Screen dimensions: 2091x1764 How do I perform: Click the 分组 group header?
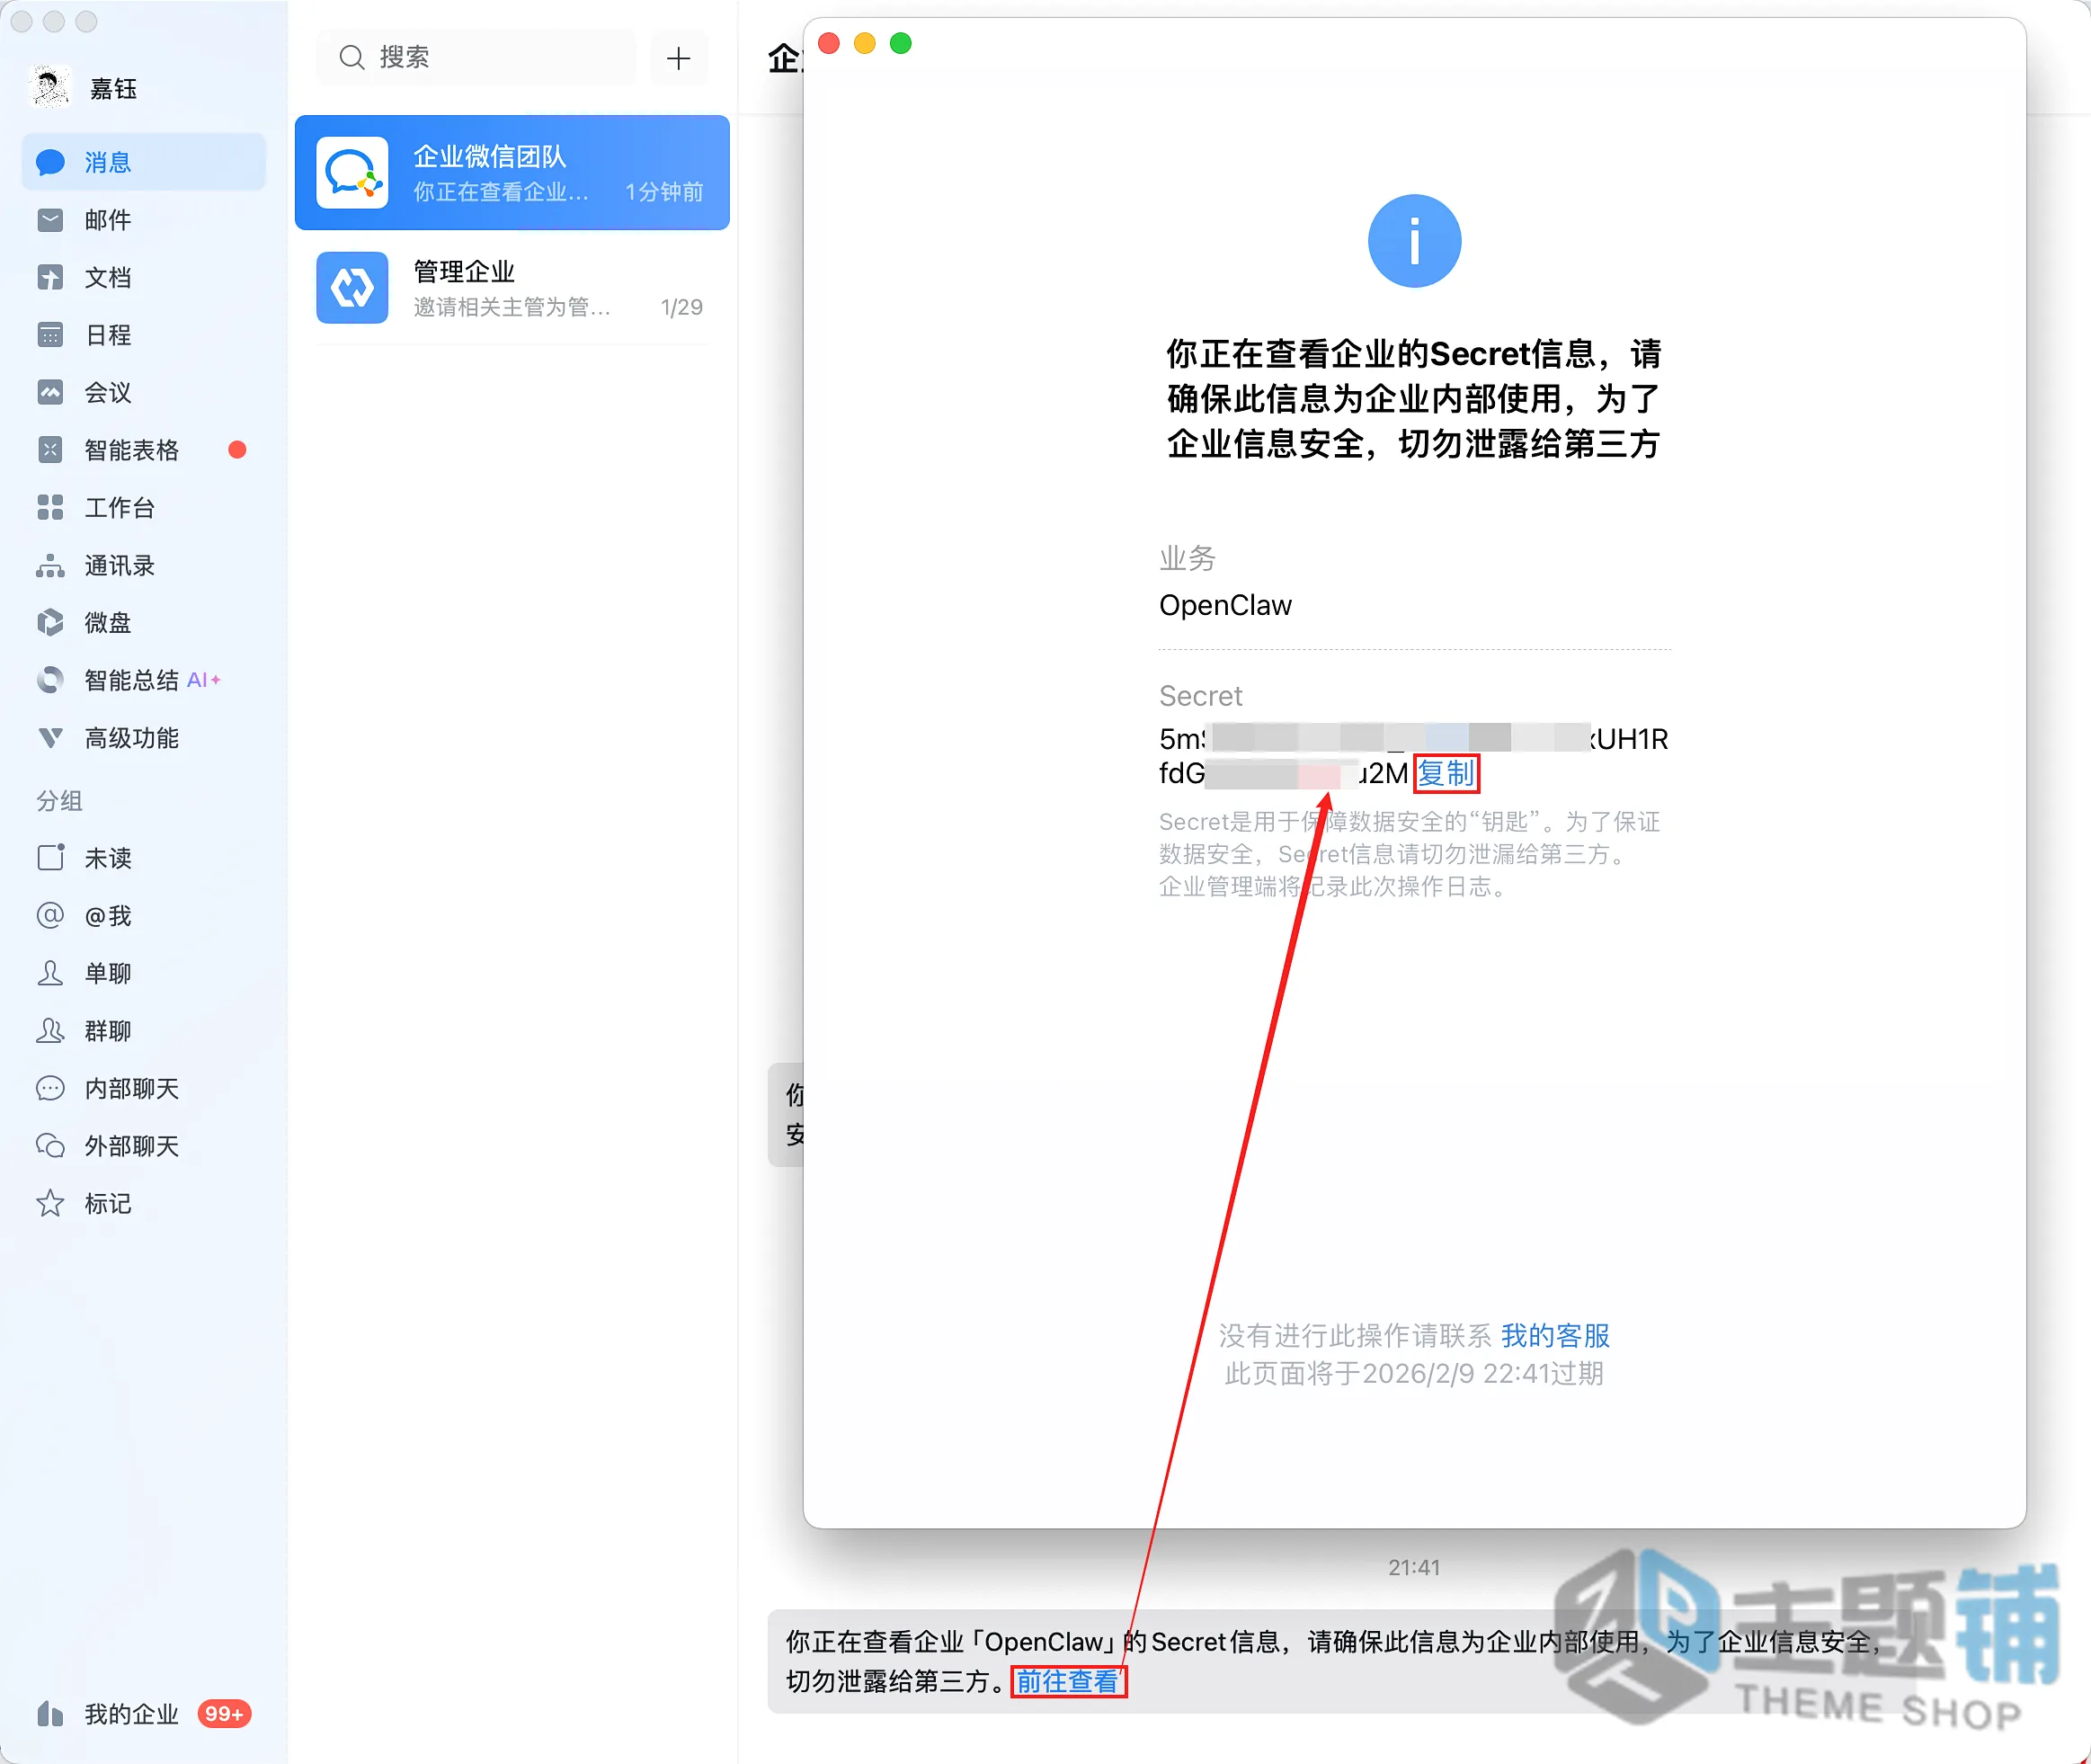click(60, 800)
